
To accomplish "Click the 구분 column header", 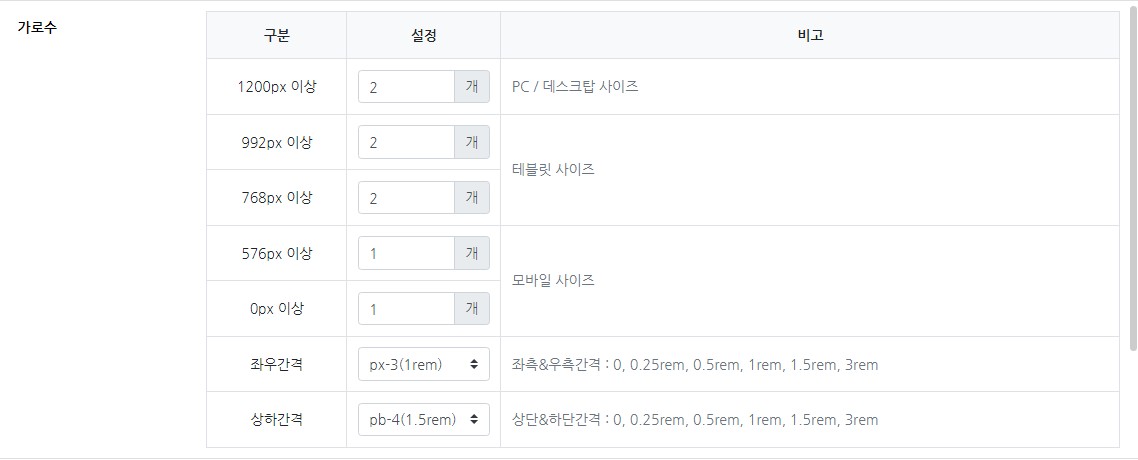I will click(277, 35).
